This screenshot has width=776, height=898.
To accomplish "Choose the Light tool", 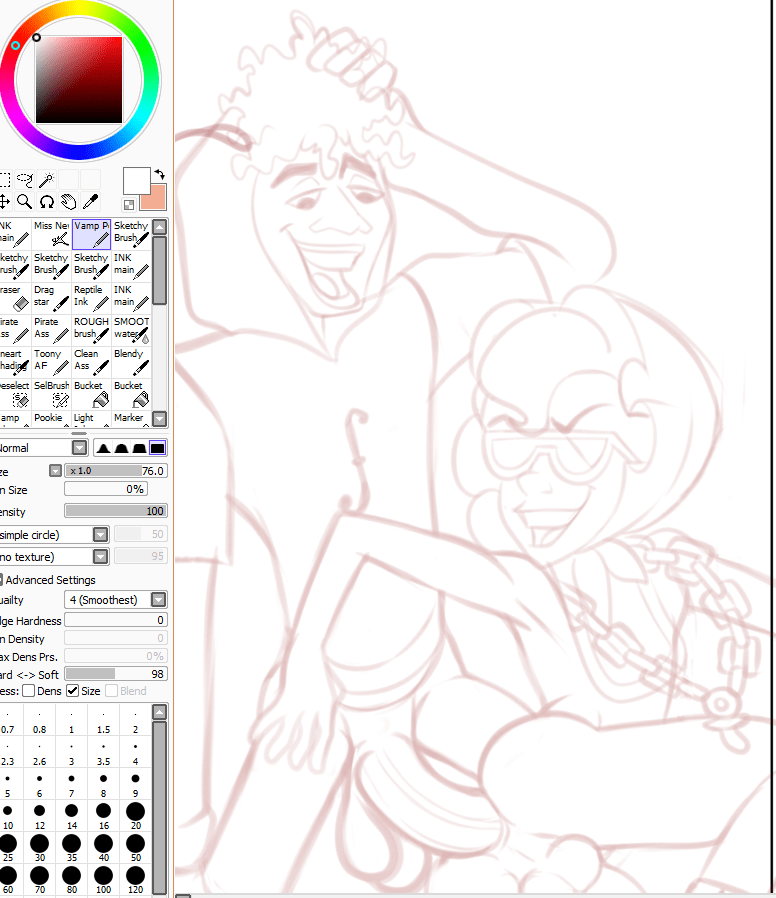I will [92, 419].
